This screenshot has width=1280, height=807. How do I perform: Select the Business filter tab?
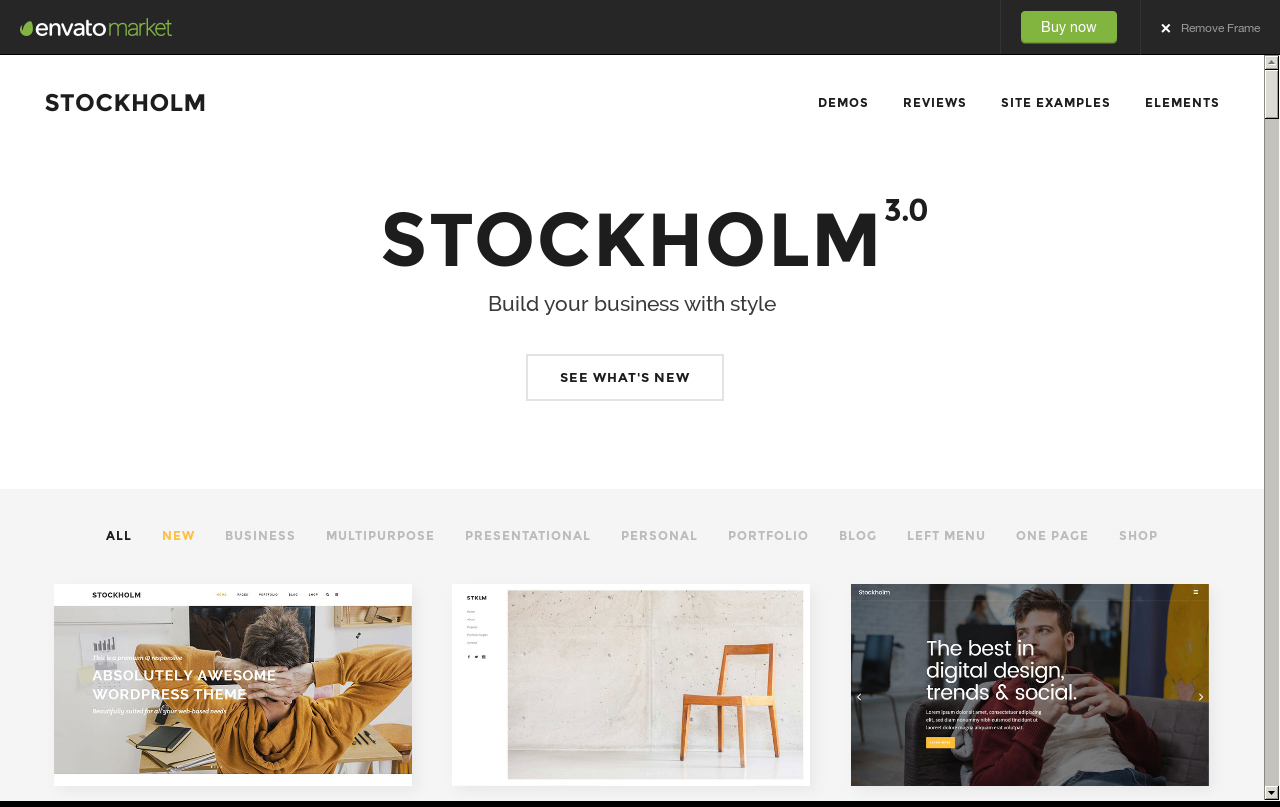(260, 536)
